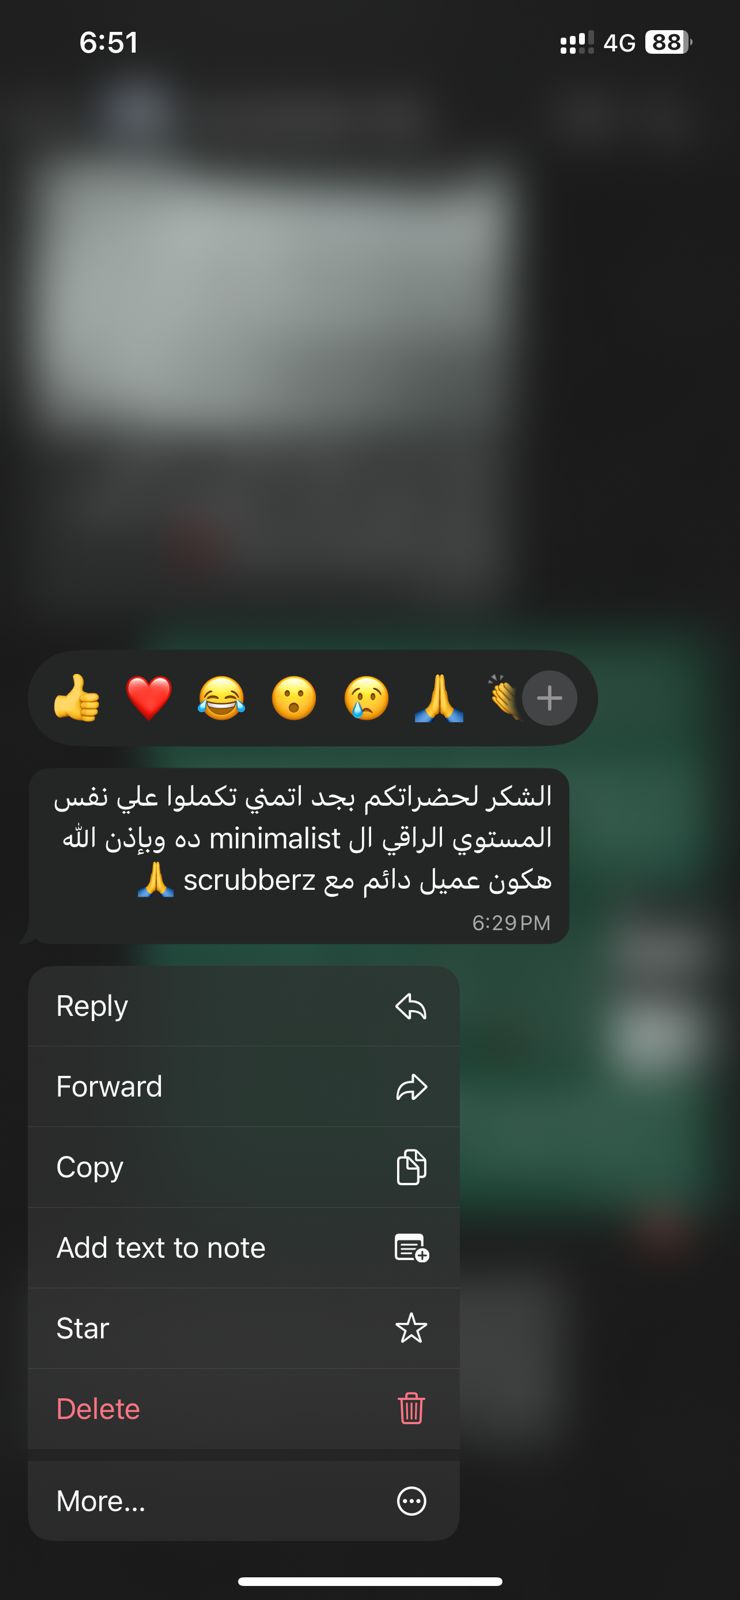Open more emoji reactions with plus button
The height and width of the screenshot is (1600, 740).
[550, 698]
